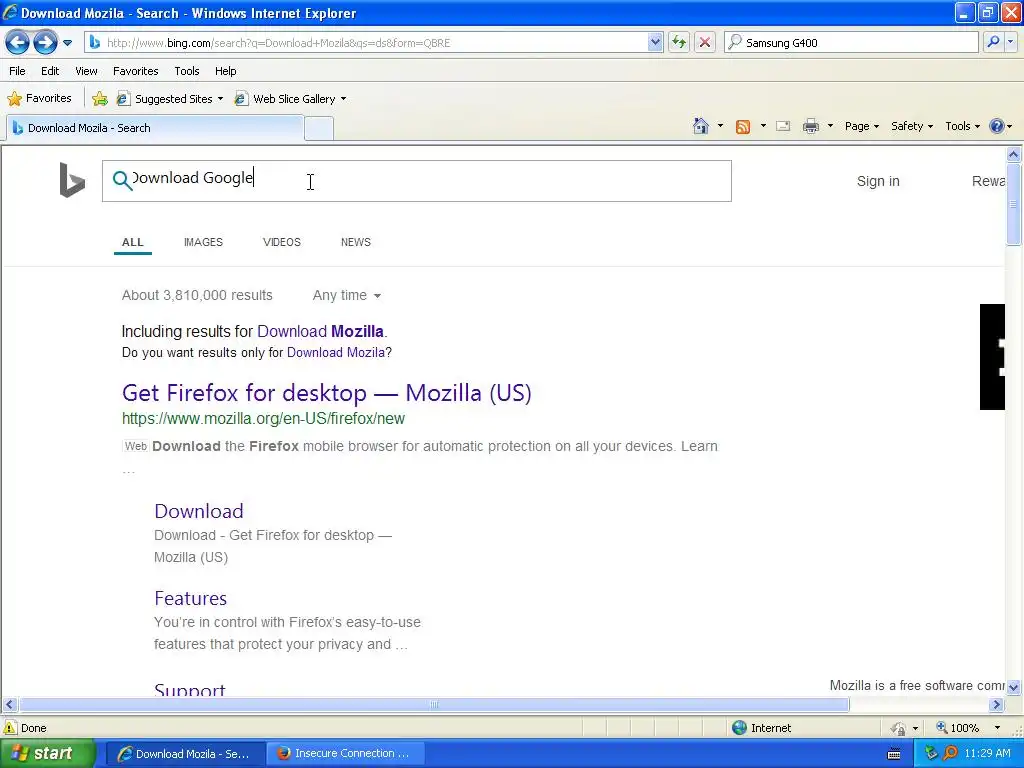
Task: Expand the Print options dropdown arrow
Action: point(830,126)
